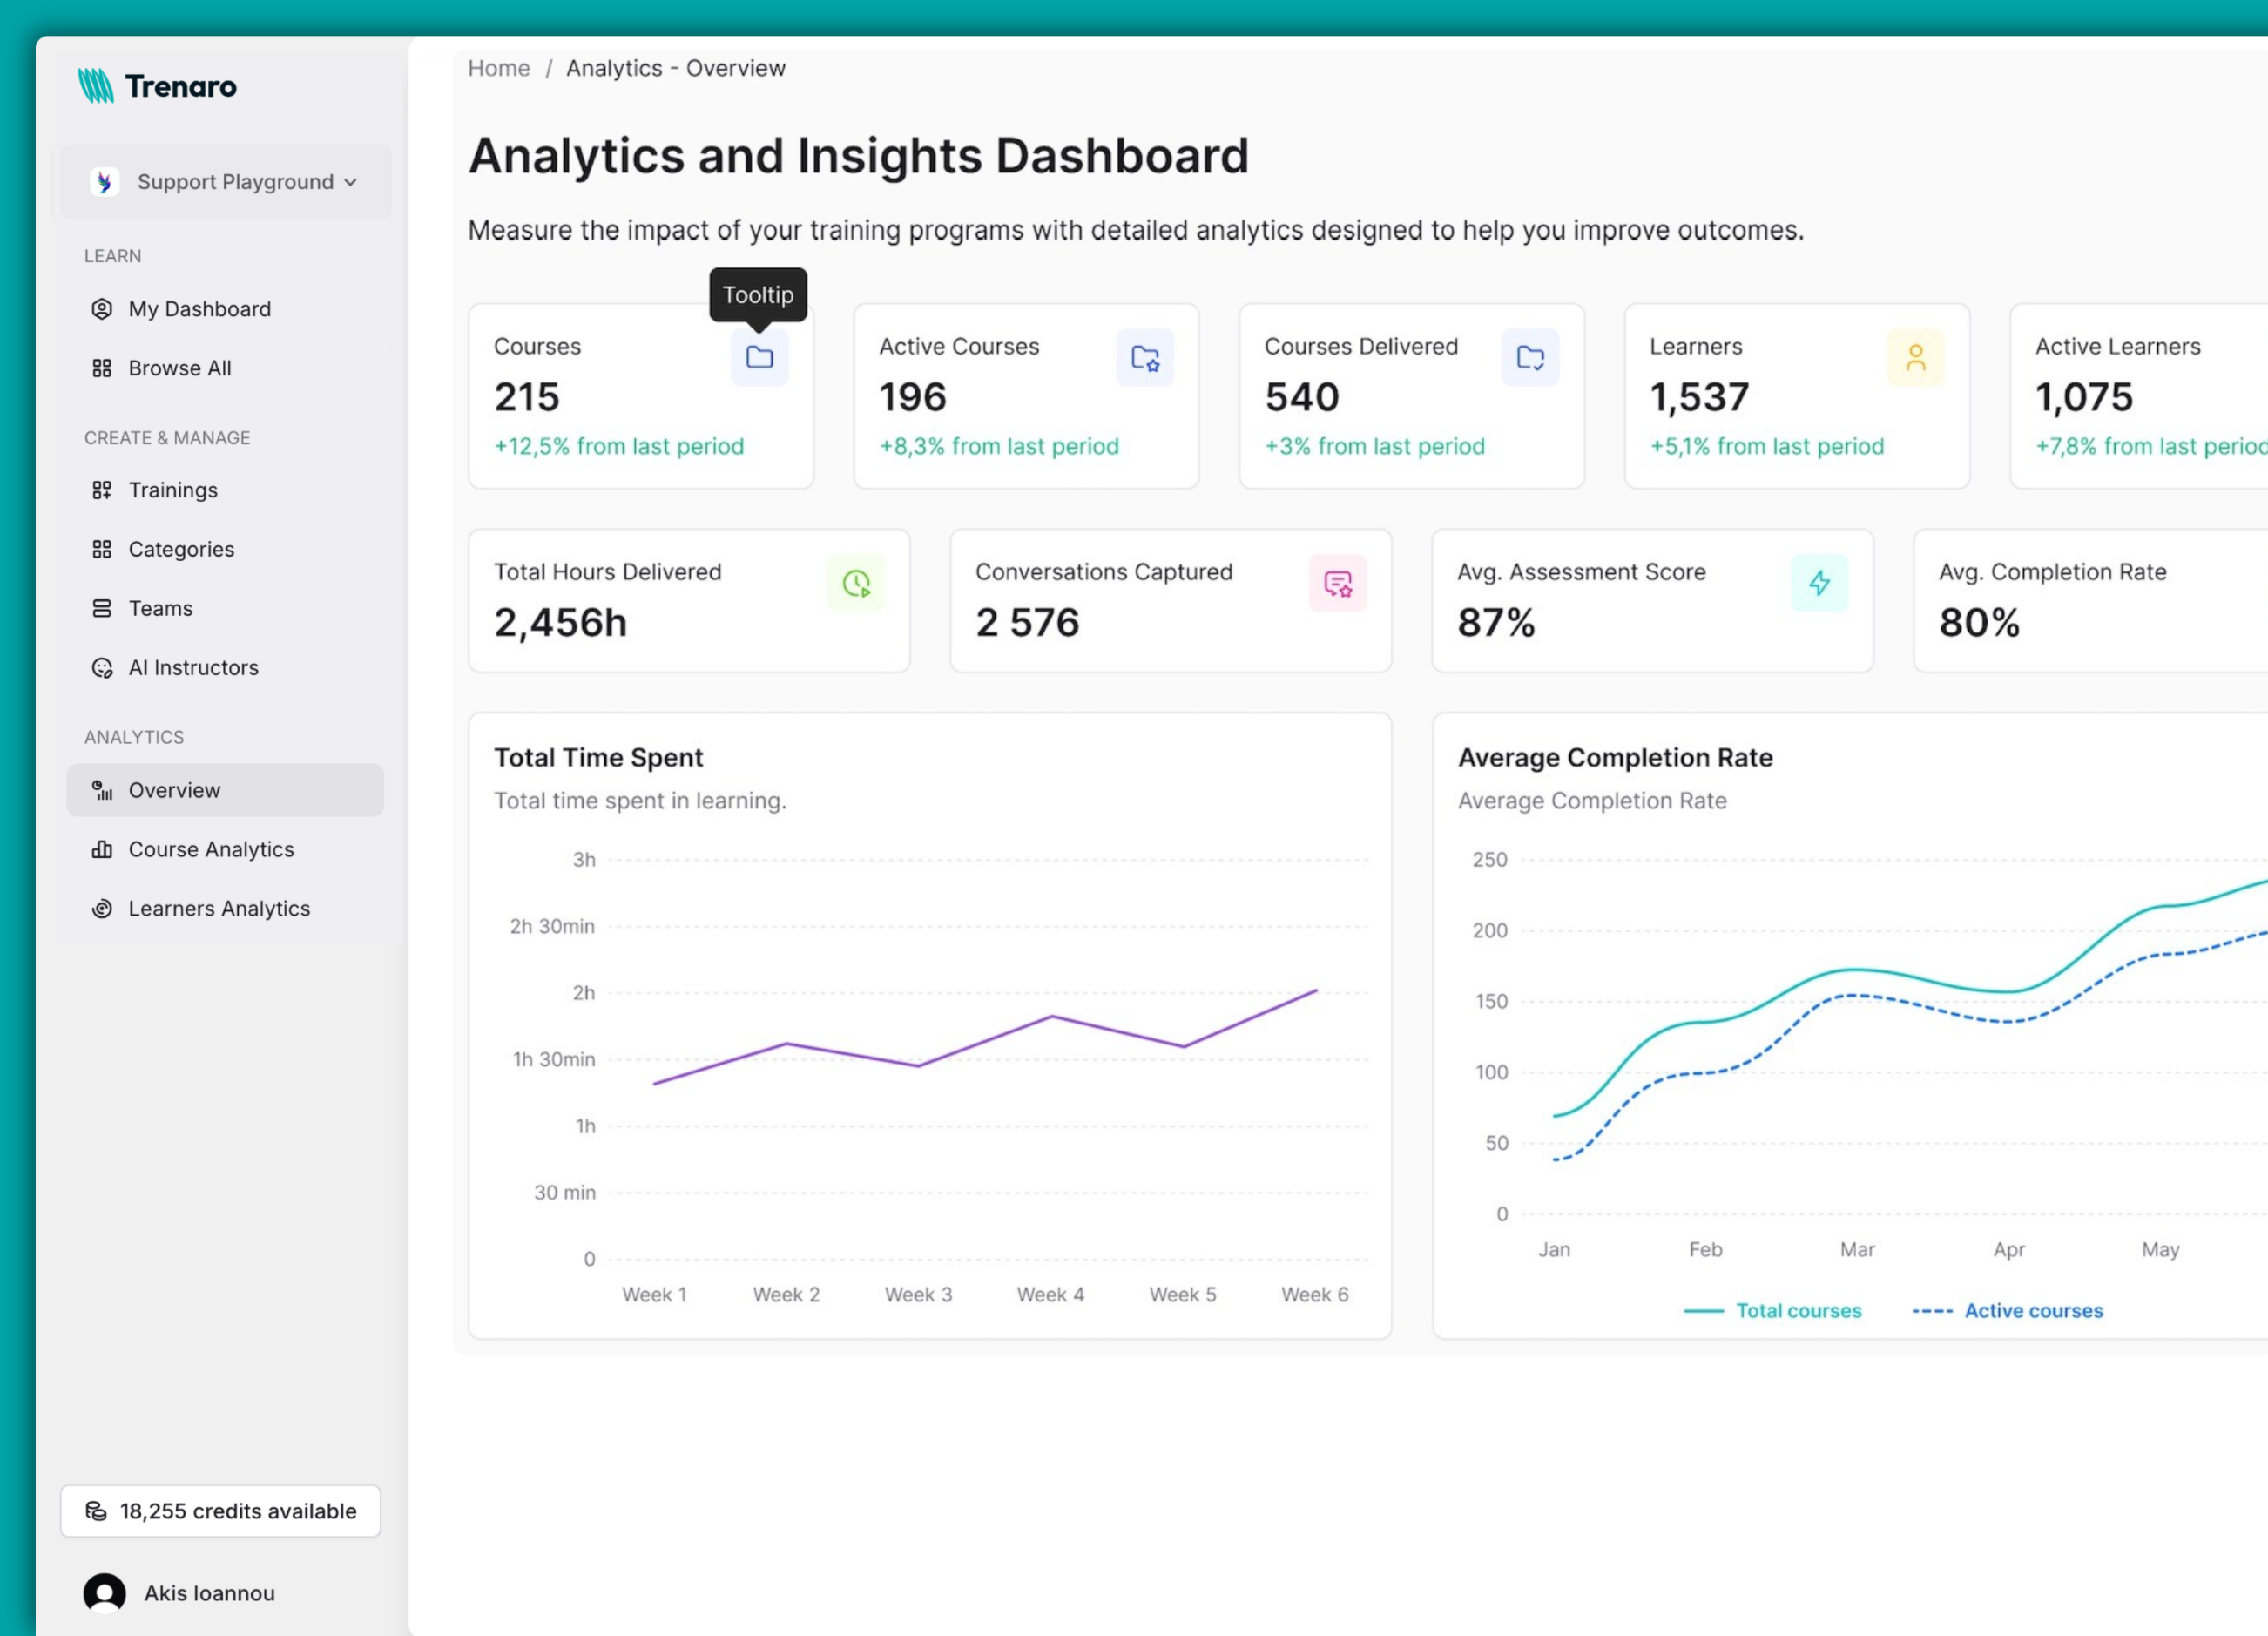Click the Courses Delivered folder-check icon
Image resolution: width=2268 pixels, height=1636 pixels.
(x=1529, y=357)
